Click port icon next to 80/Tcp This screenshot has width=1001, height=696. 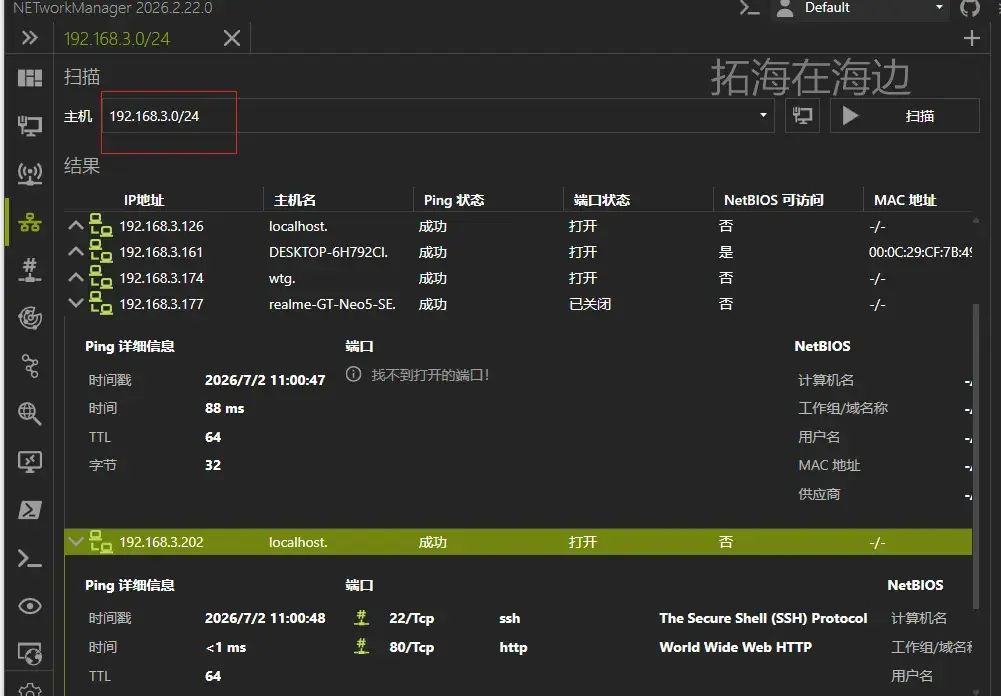tap(361, 646)
